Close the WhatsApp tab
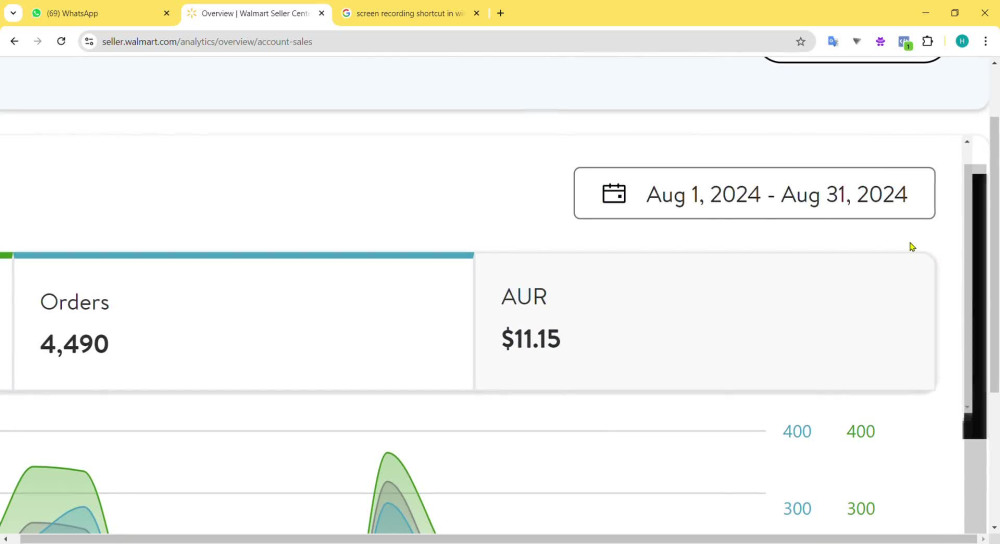This screenshot has height=544, width=1000. [166, 13]
